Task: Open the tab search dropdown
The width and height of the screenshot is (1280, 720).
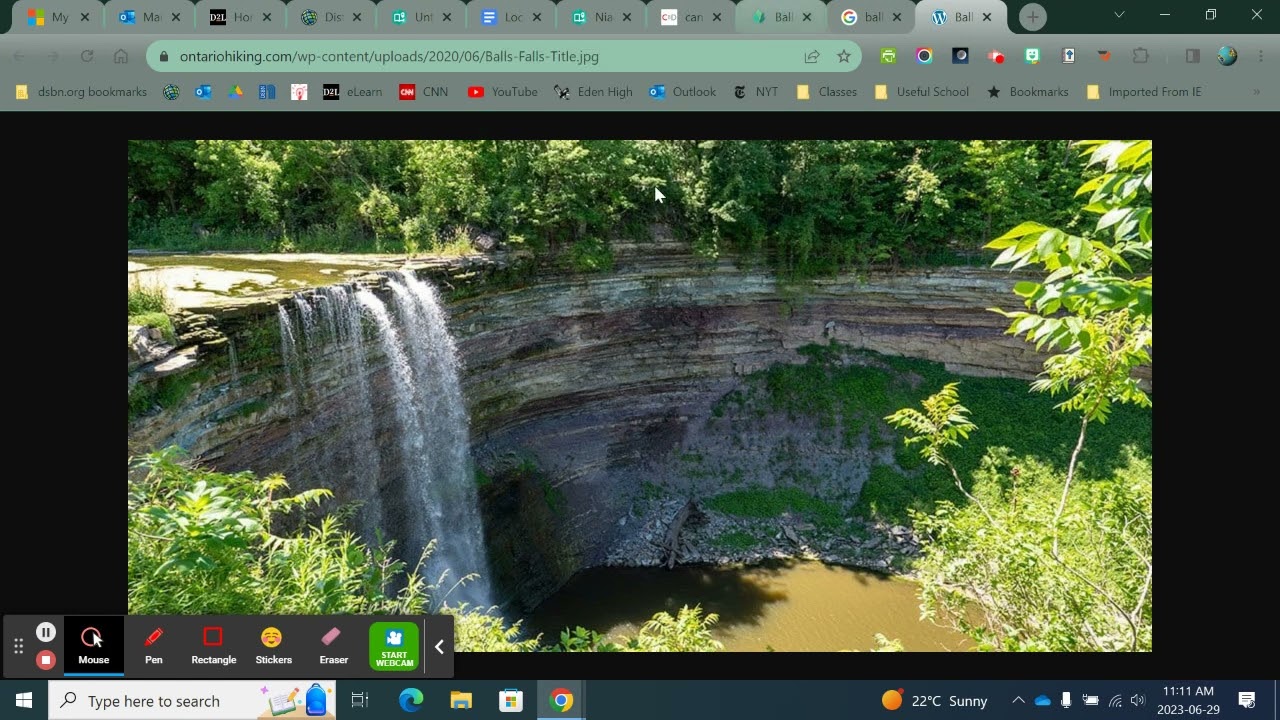Action: 1119,15
